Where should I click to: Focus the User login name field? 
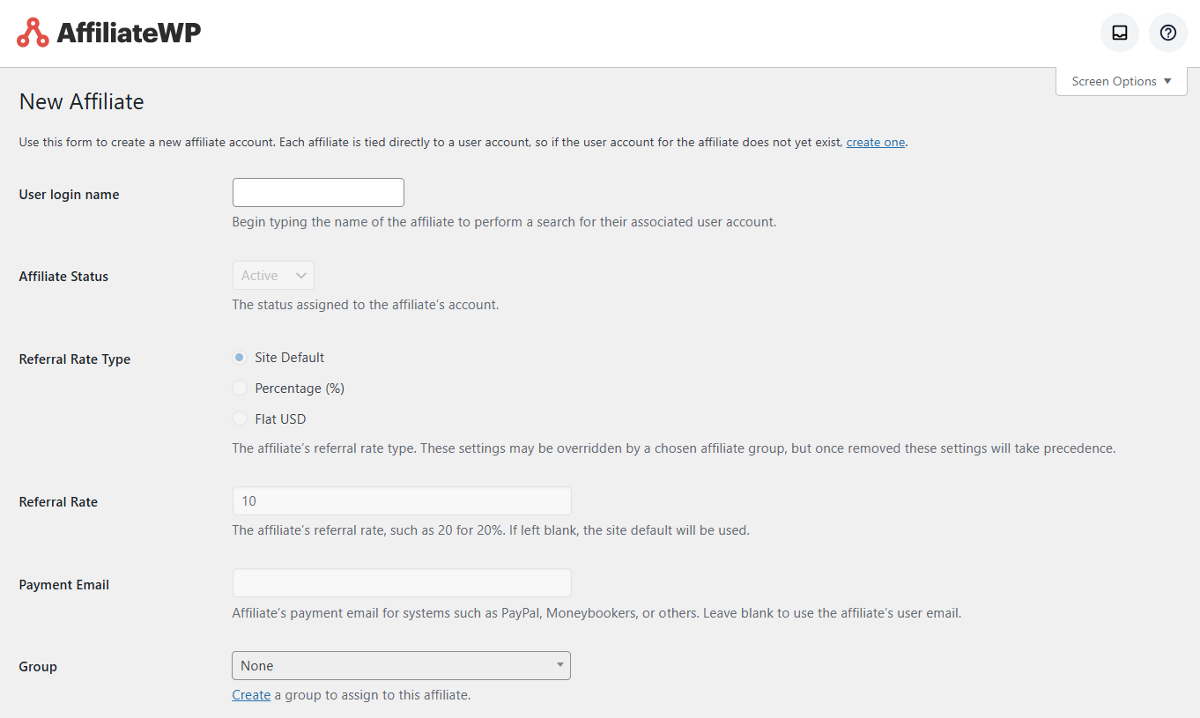pos(318,193)
